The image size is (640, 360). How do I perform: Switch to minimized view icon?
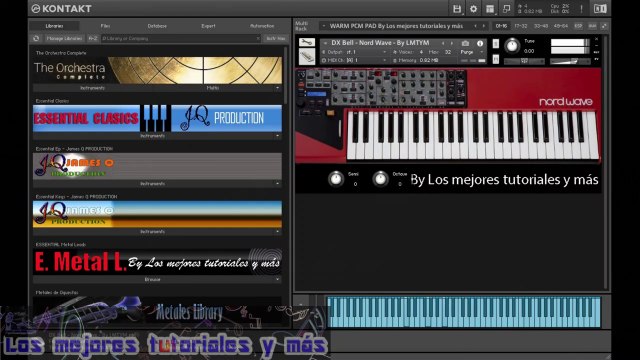(506, 9)
